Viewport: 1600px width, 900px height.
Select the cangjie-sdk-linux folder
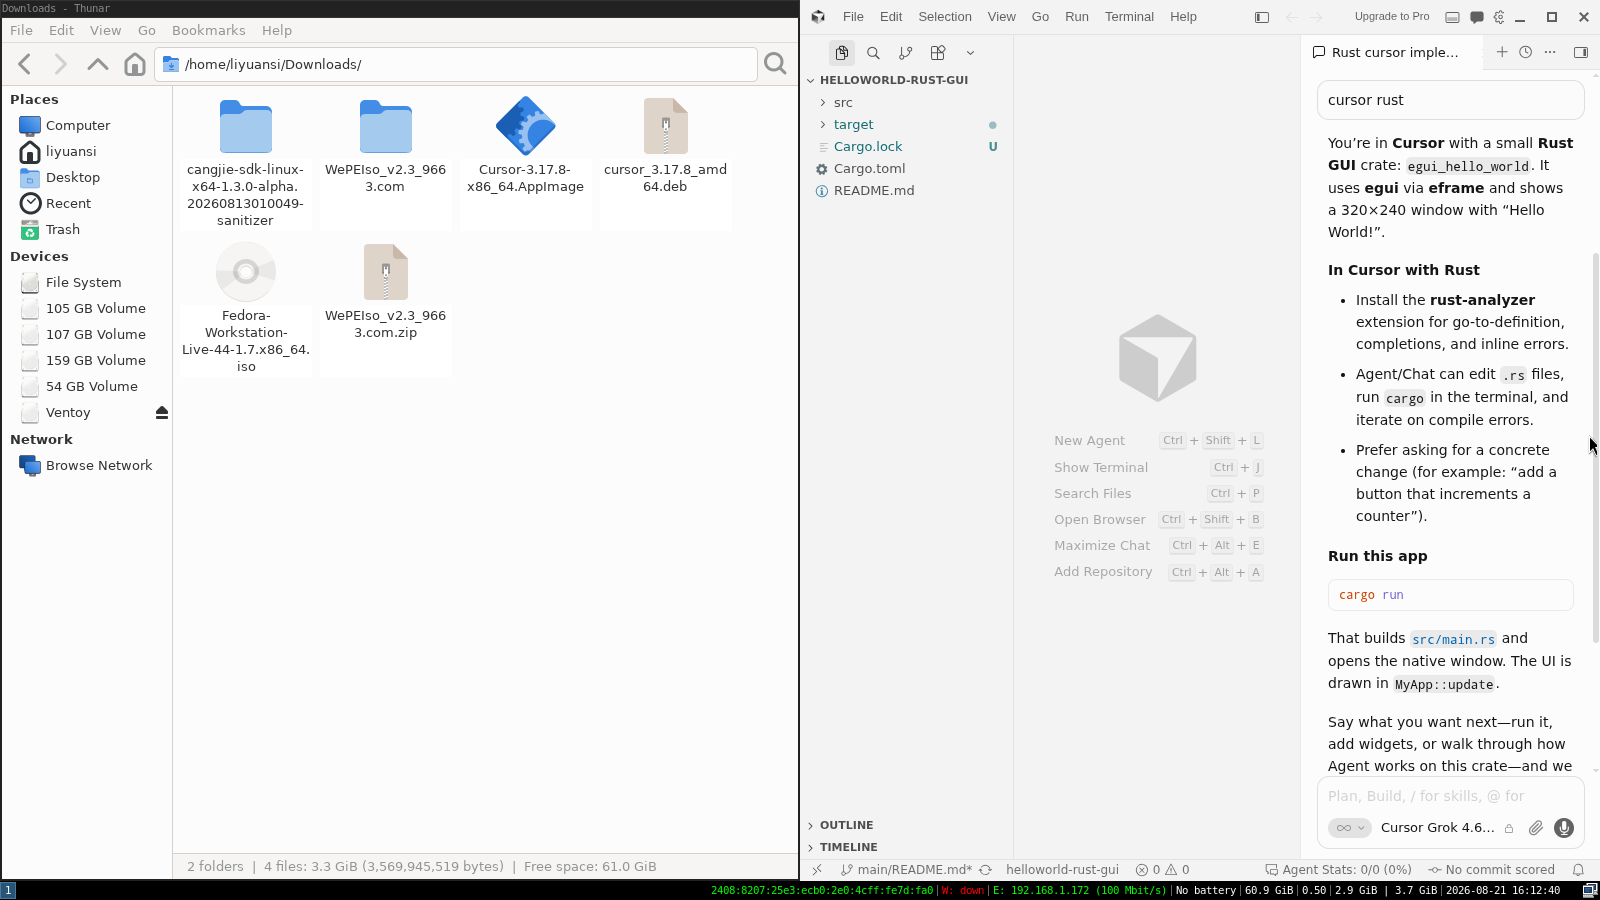pyautogui.click(x=245, y=163)
